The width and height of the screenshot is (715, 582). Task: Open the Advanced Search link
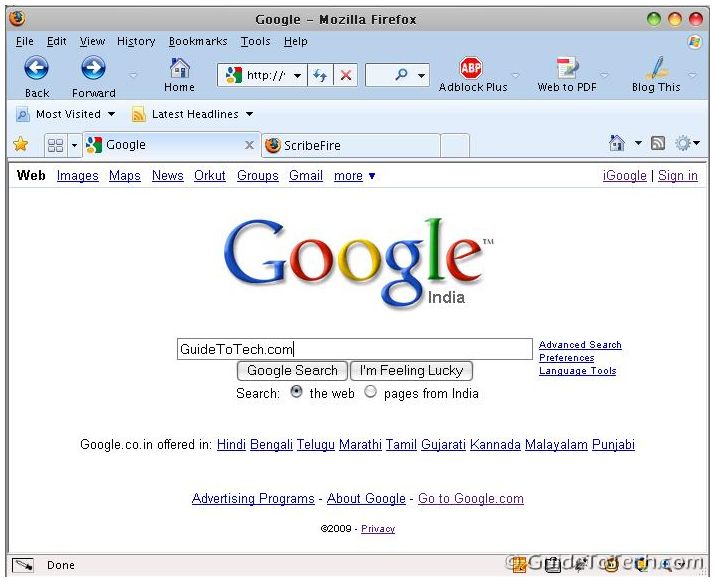[580, 345]
